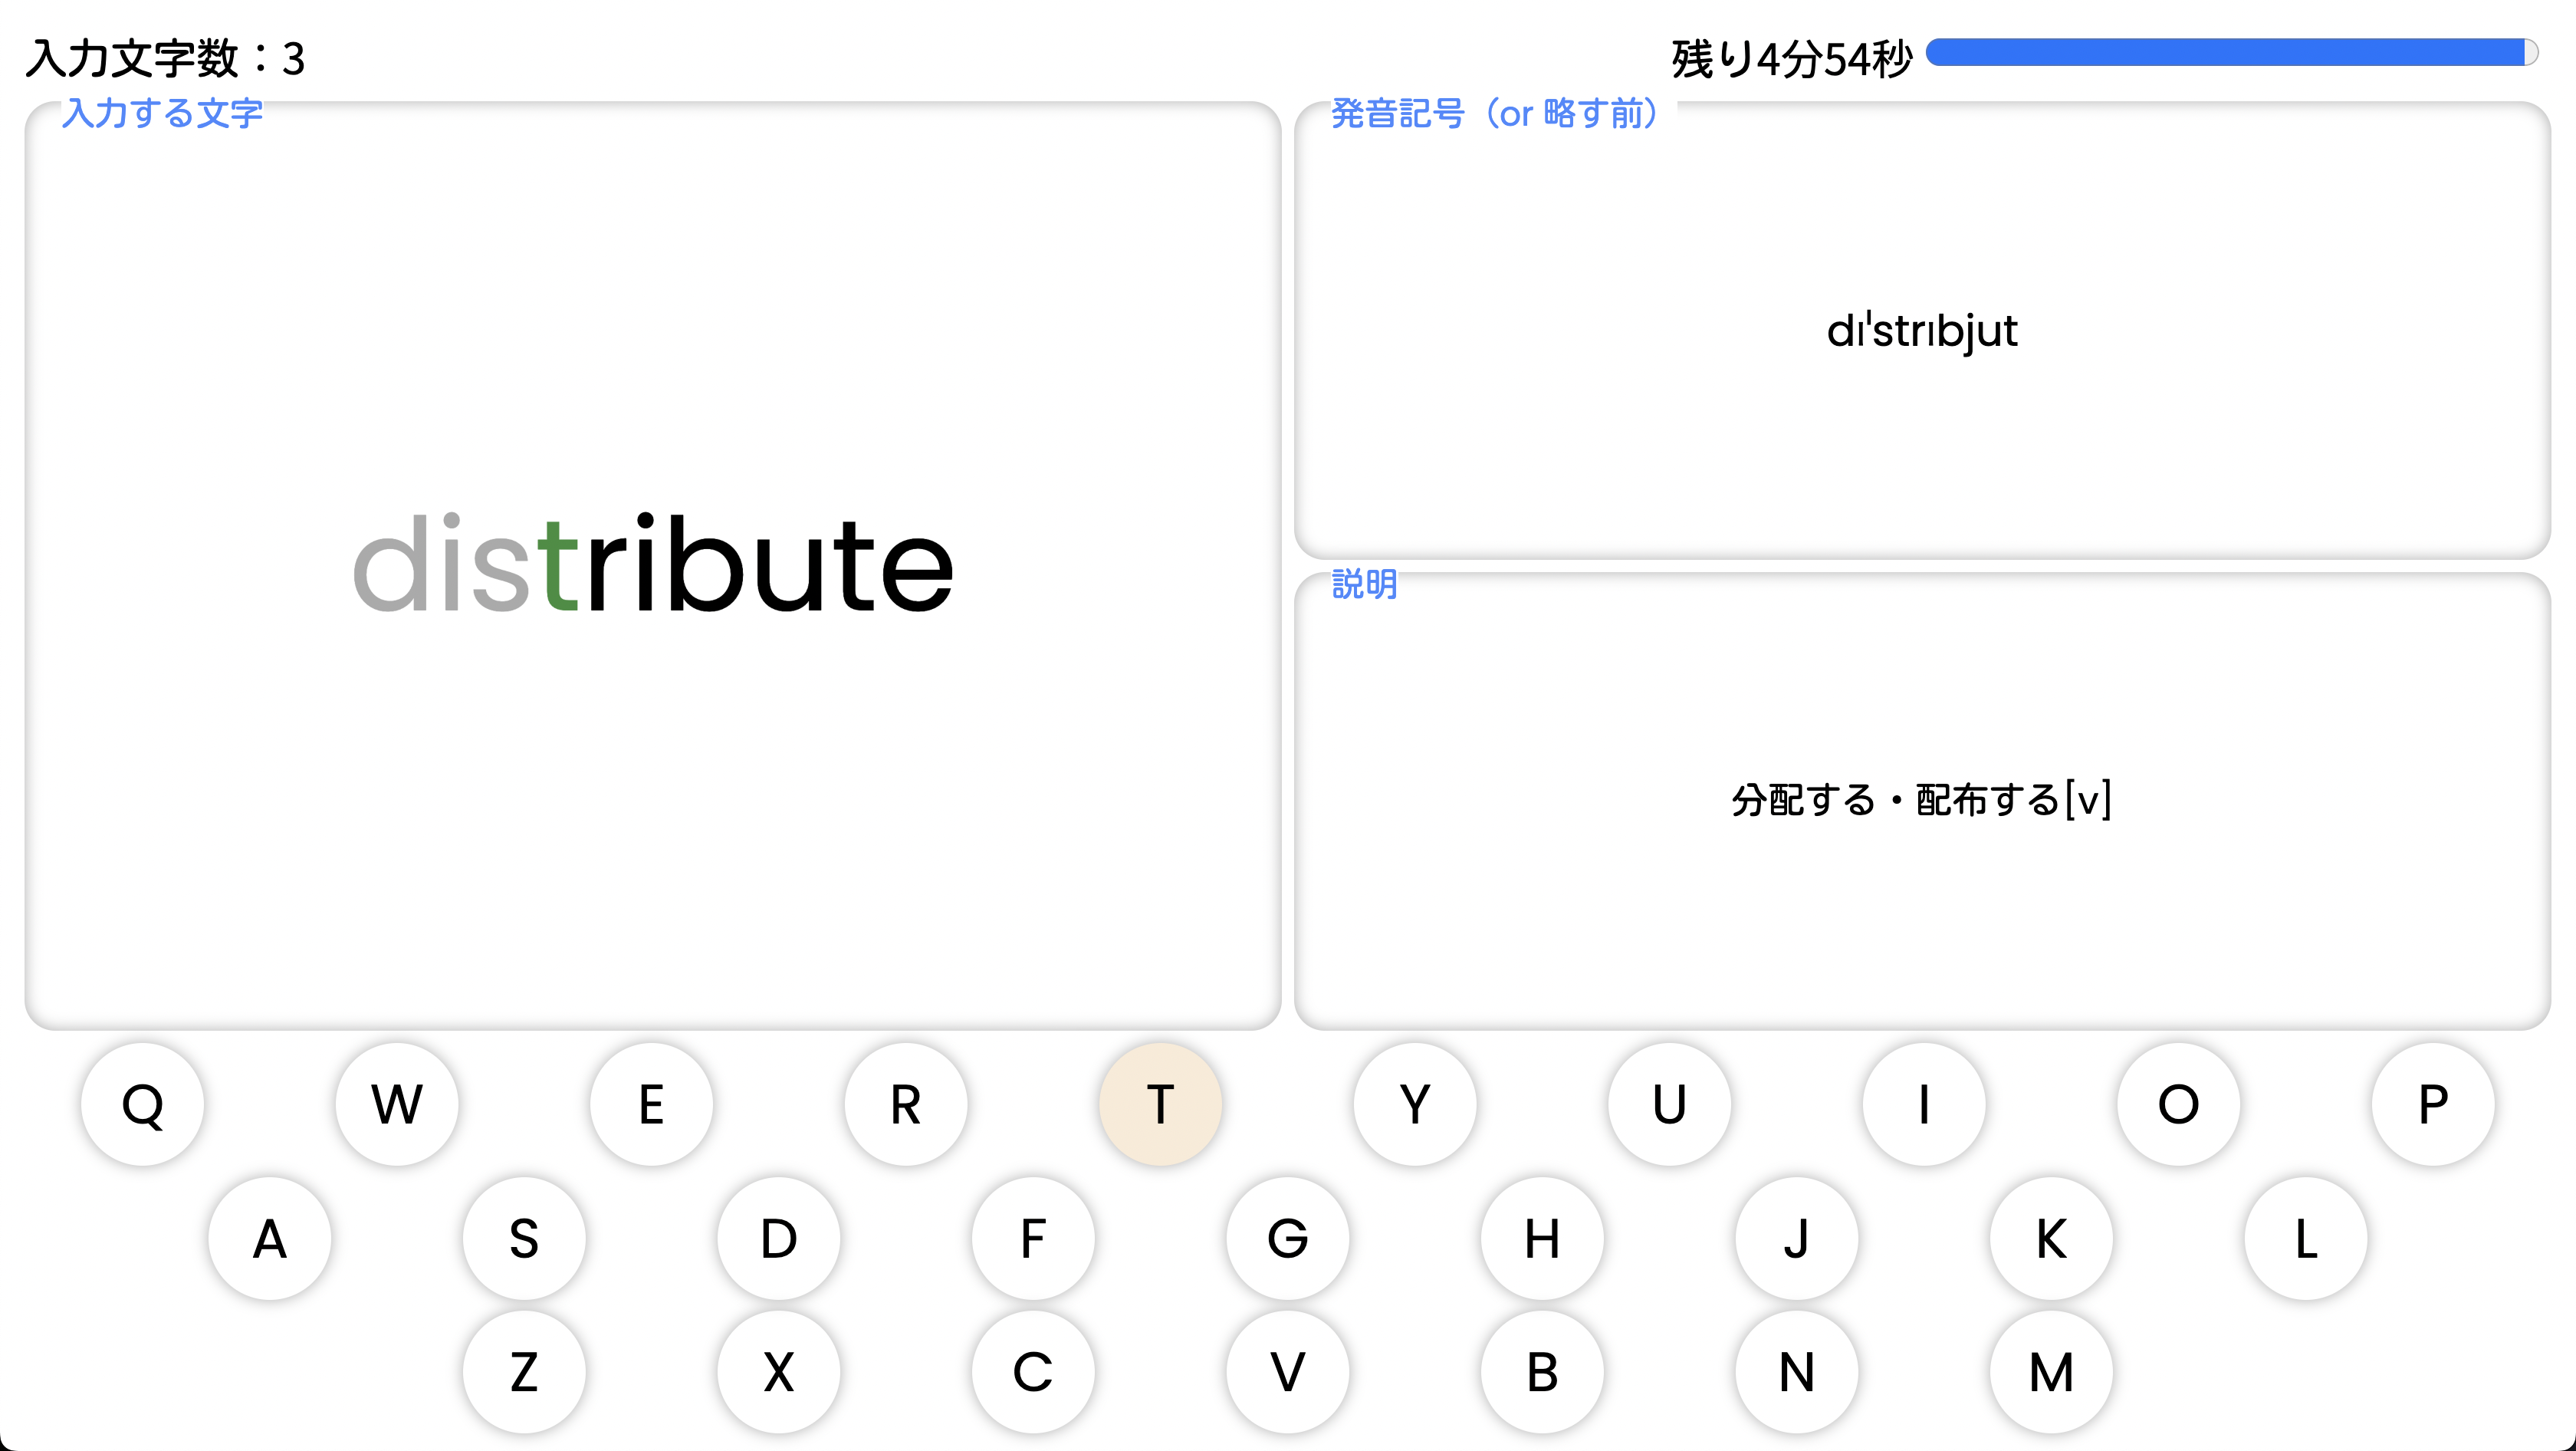The image size is (2576, 1451).
Task: Select the D key
Action: [779, 1238]
